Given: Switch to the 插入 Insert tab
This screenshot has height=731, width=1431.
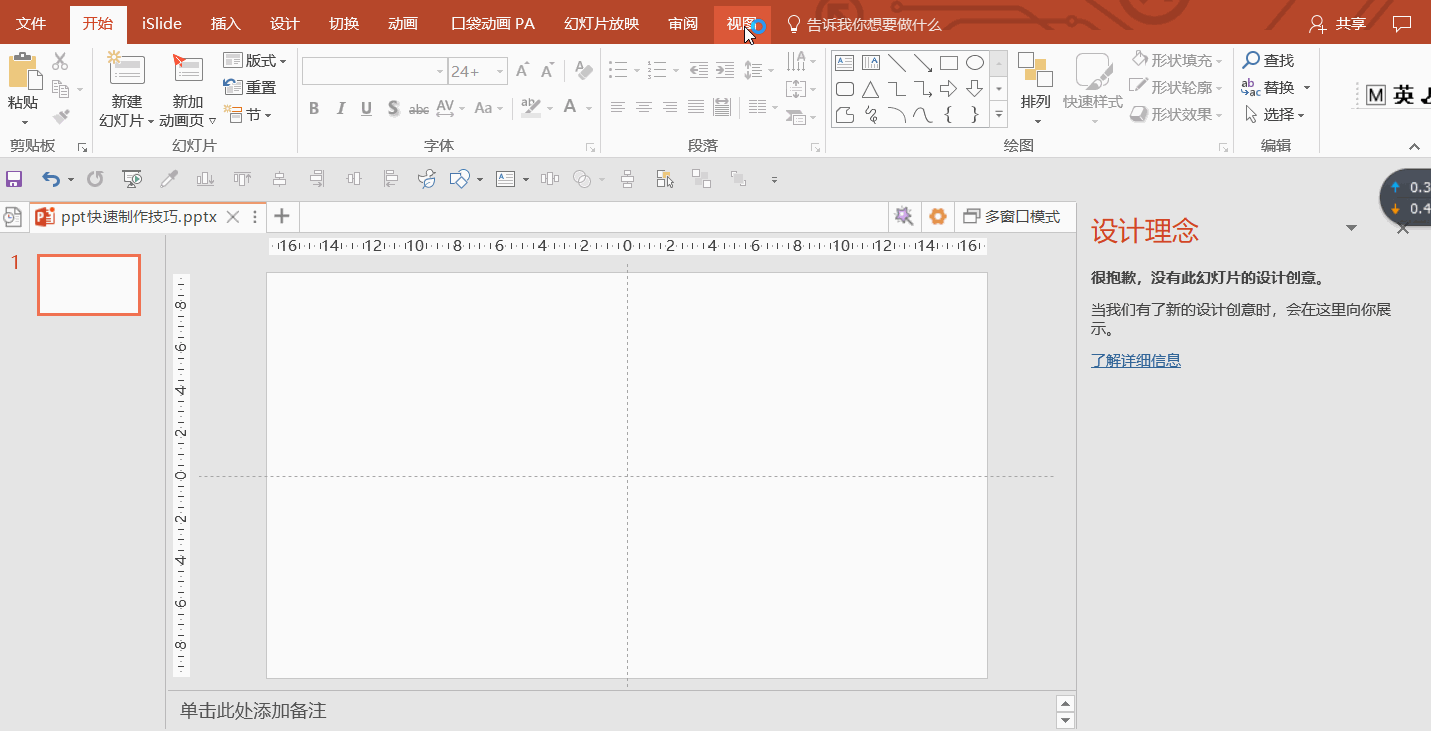Looking at the screenshot, I should [x=226, y=23].
